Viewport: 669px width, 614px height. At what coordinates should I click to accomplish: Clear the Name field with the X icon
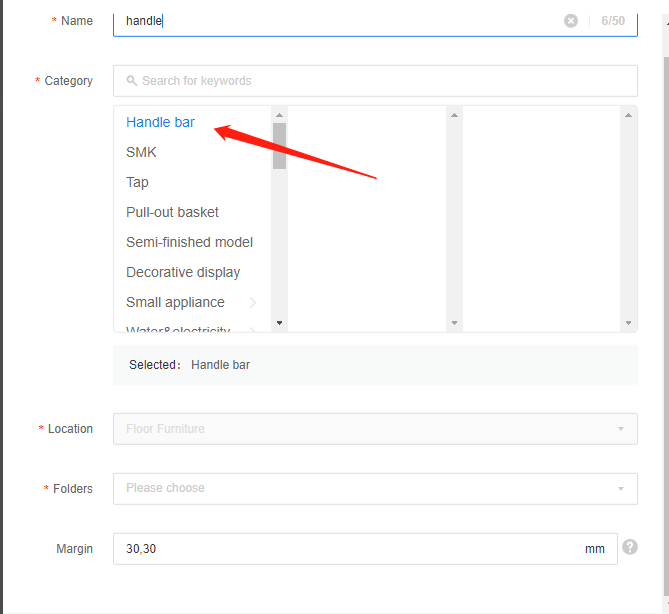pos(570,21)
